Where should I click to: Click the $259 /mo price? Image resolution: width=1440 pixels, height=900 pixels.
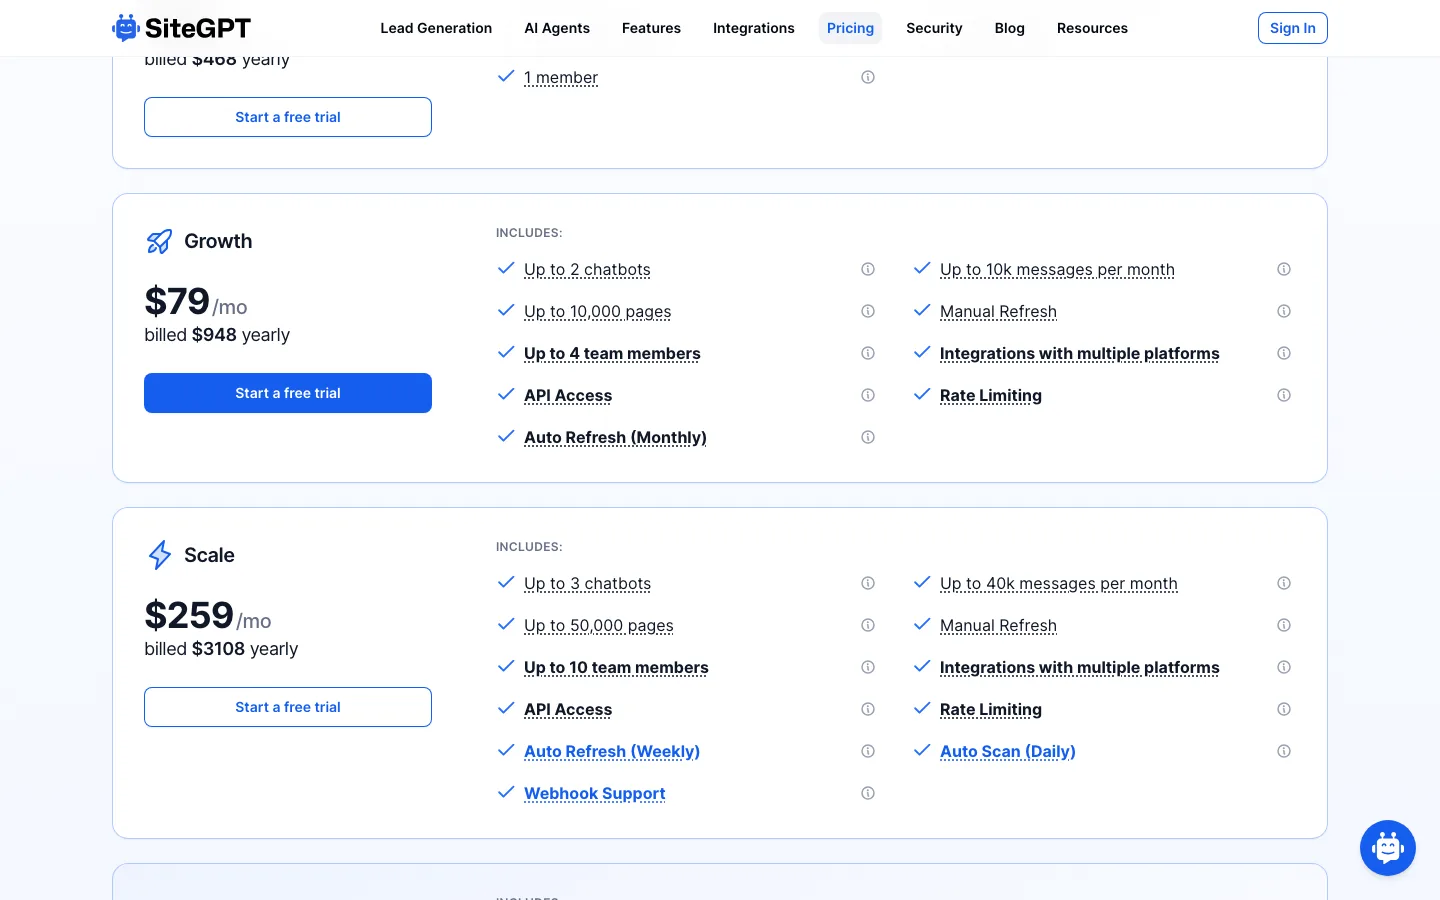(x=208, y=615)
